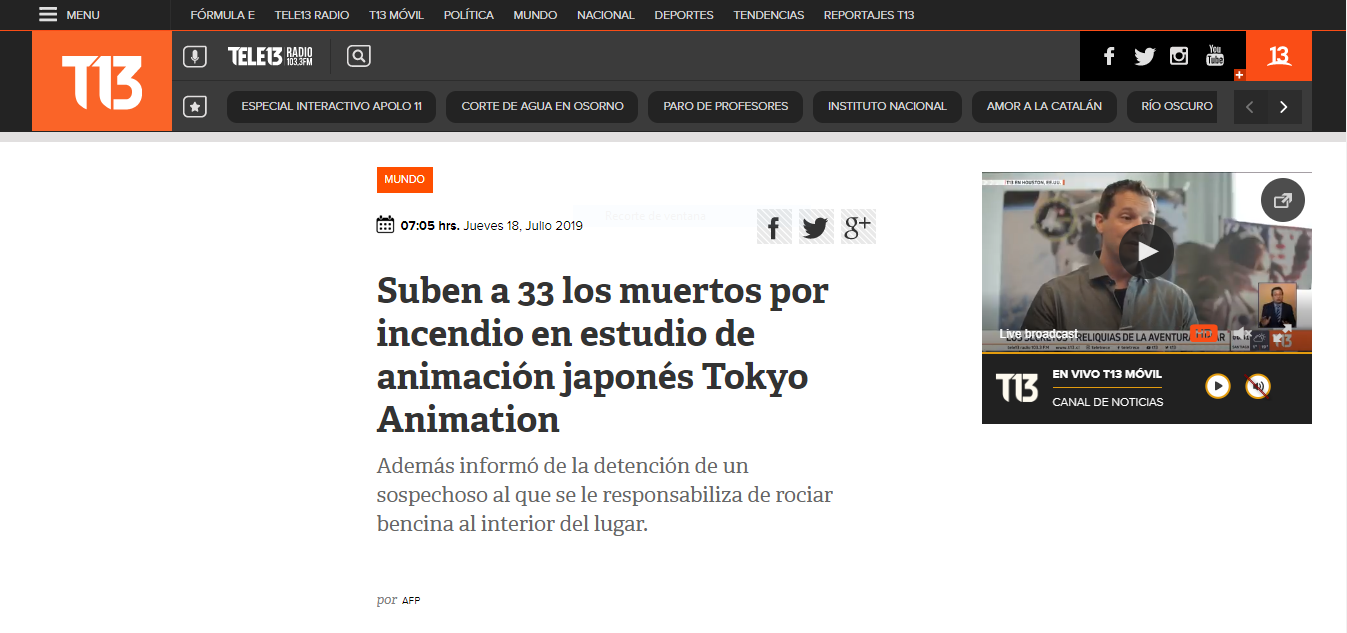1347x633 pixels.
Task: Click the calendar icon by the date
Action: [385, 225]
